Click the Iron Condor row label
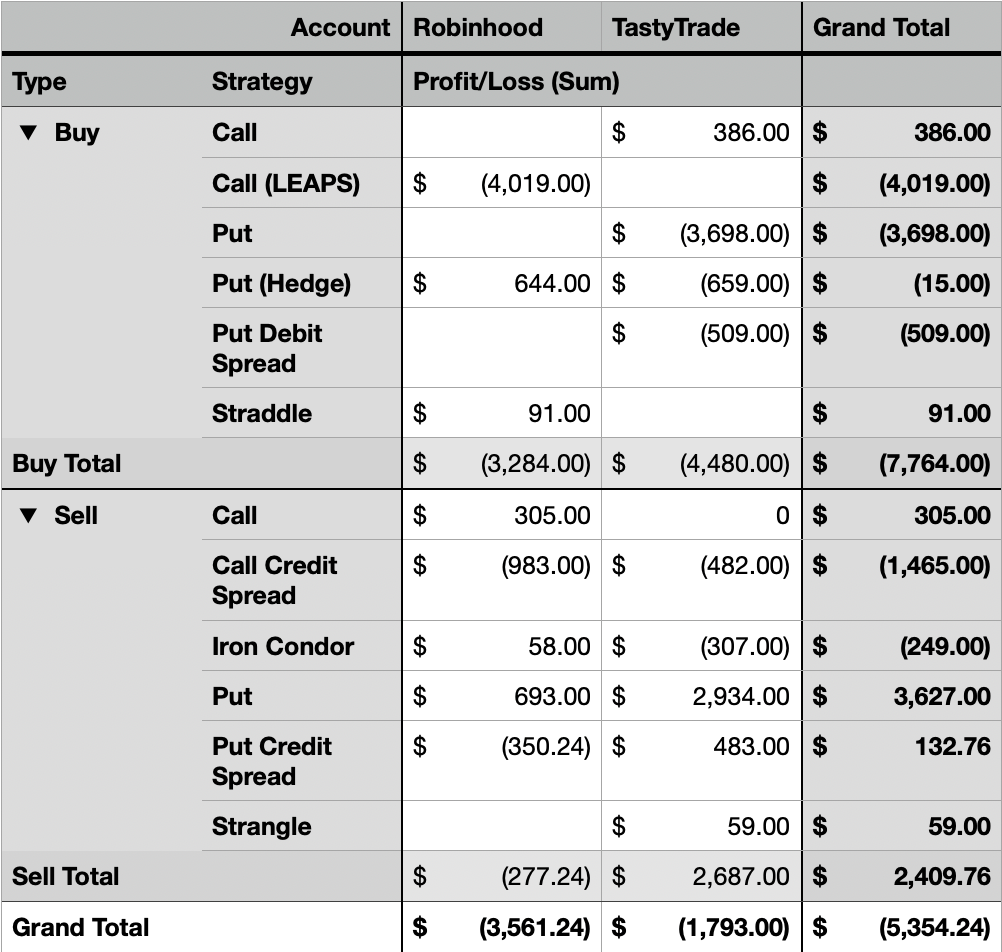The height and width of the screenshot is (952, 1002). tap(283, 647)
